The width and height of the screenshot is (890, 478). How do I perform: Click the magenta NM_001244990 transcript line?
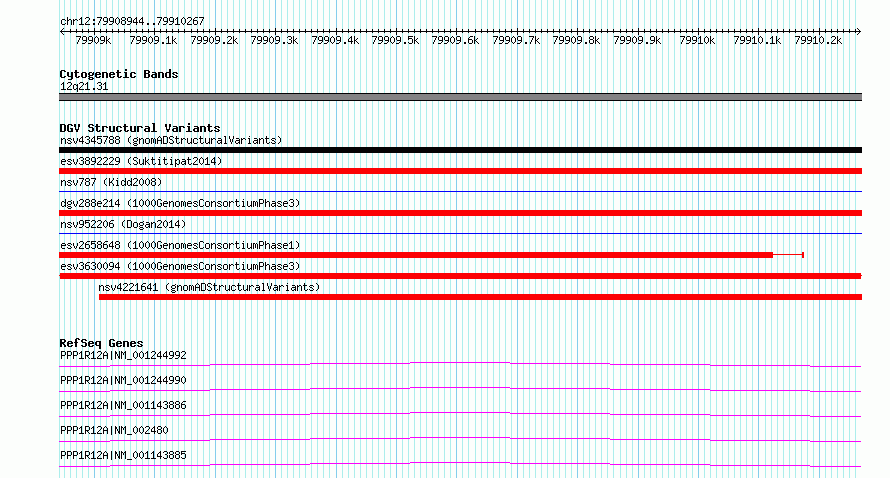(460, 389)
